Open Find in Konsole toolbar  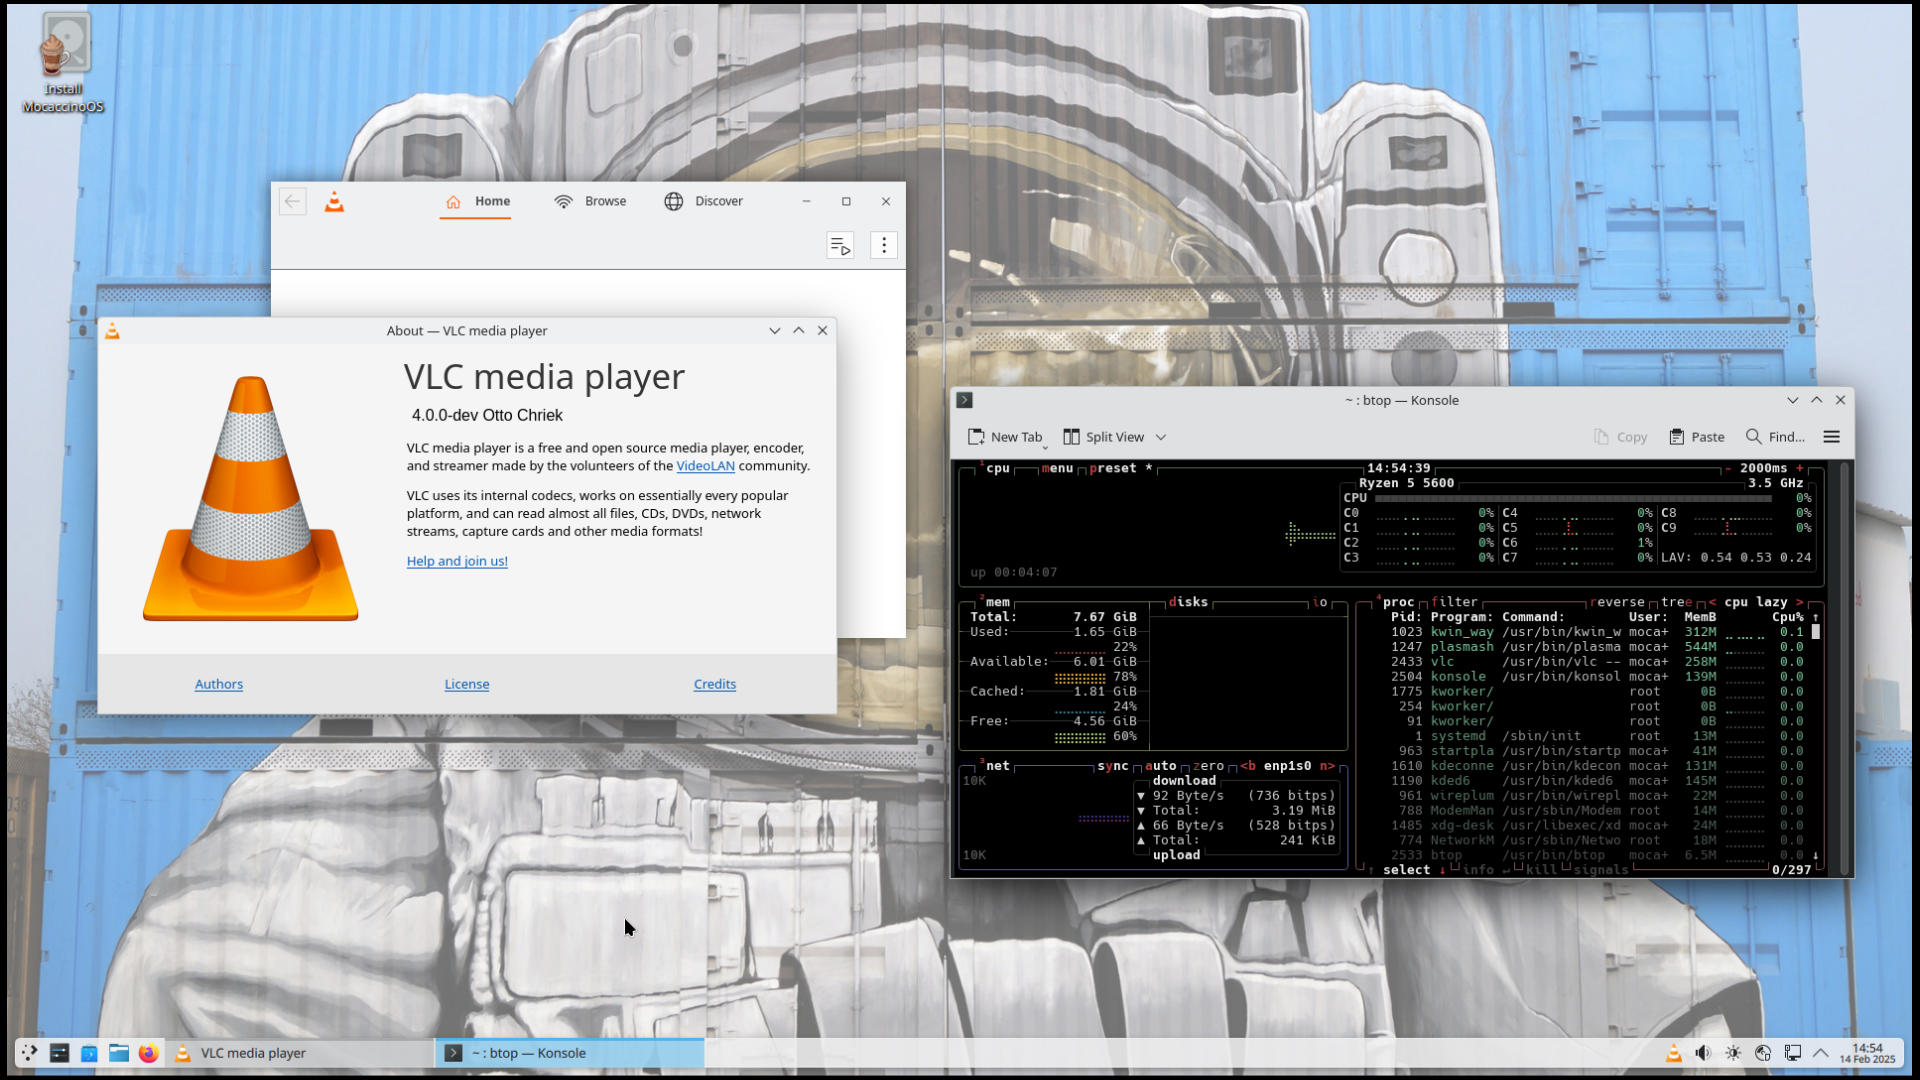(x=1775, y=437)
